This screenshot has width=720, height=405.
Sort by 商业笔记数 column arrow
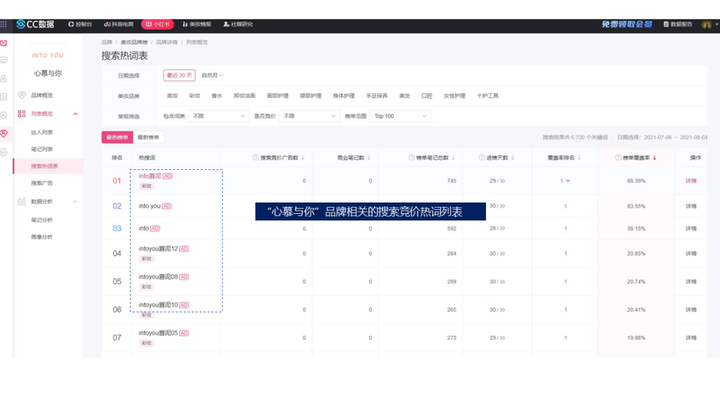coord(369,158)
